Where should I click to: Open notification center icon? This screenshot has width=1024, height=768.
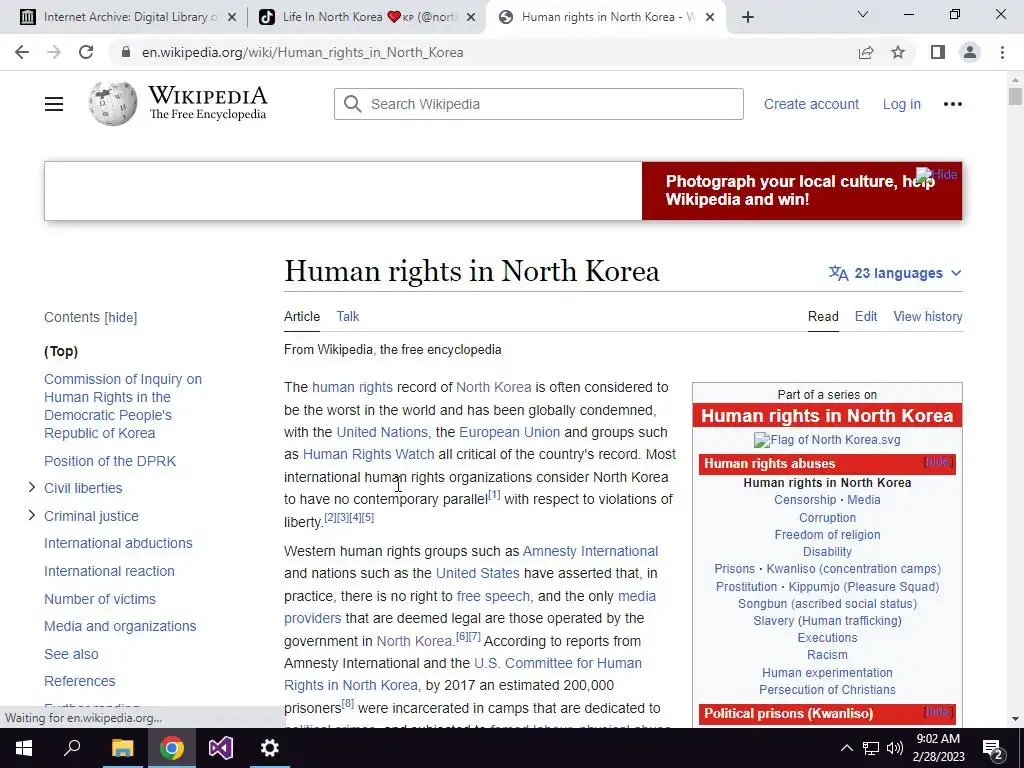click(993, 748)
